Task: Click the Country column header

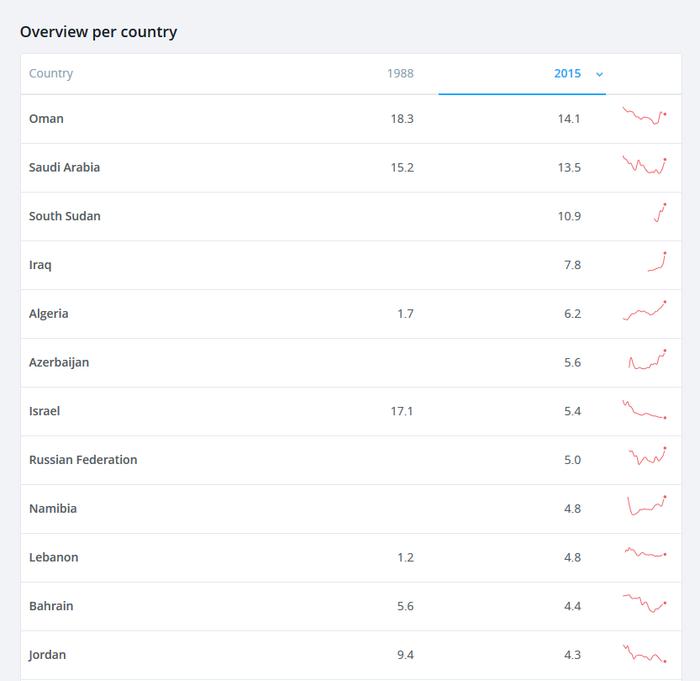Action: pyautogui.click(x=51, y=73)
